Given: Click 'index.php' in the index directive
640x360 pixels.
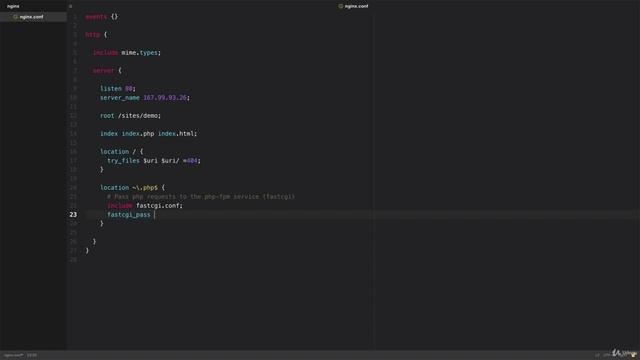Looking at the screenshot, I should tap(138, 133).
